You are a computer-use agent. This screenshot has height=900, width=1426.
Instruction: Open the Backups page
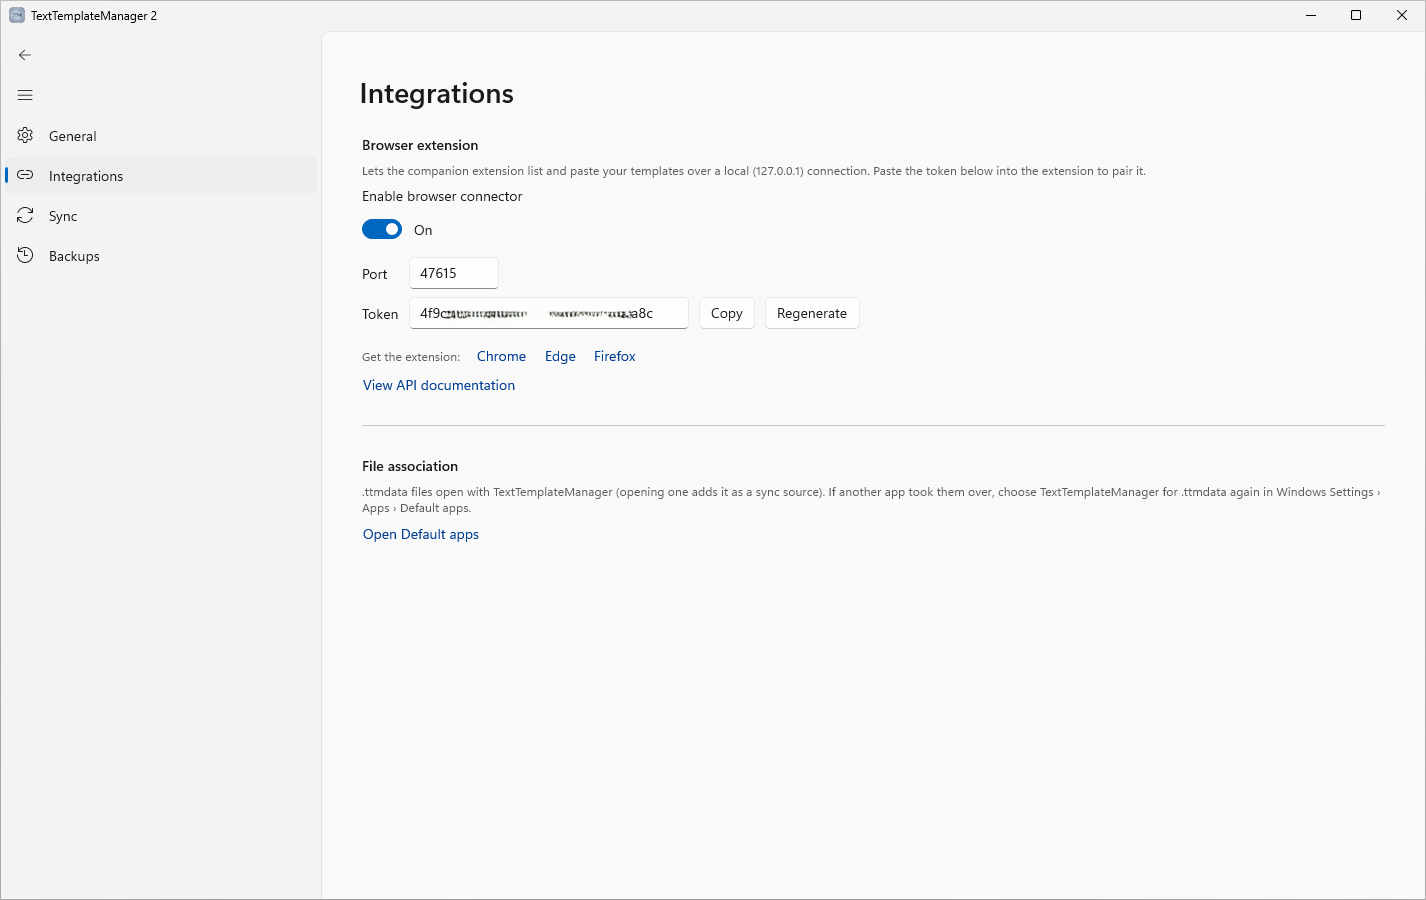161,256
